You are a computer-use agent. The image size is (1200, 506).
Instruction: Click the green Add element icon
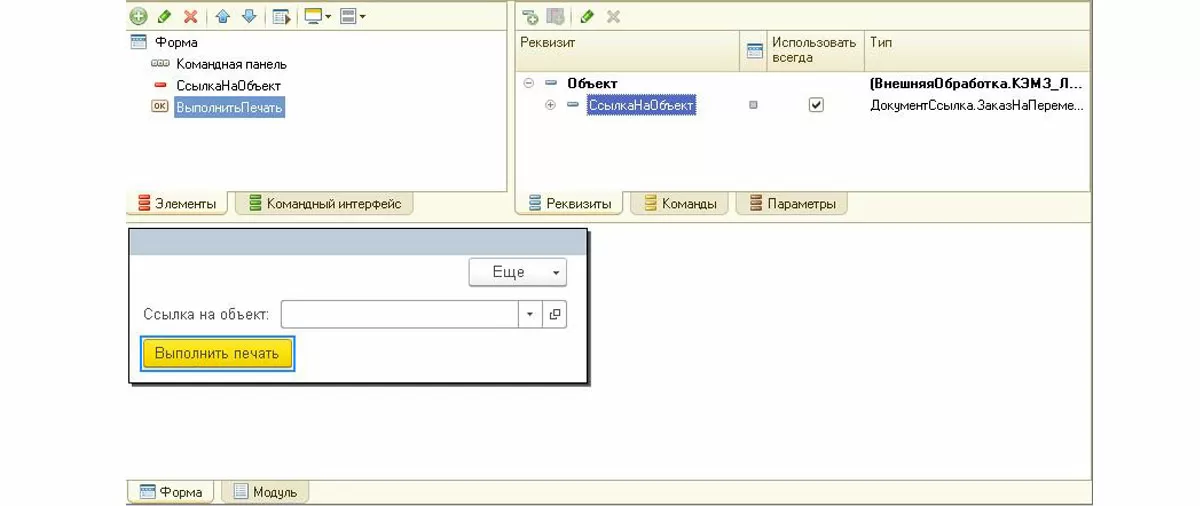point(139,17)
